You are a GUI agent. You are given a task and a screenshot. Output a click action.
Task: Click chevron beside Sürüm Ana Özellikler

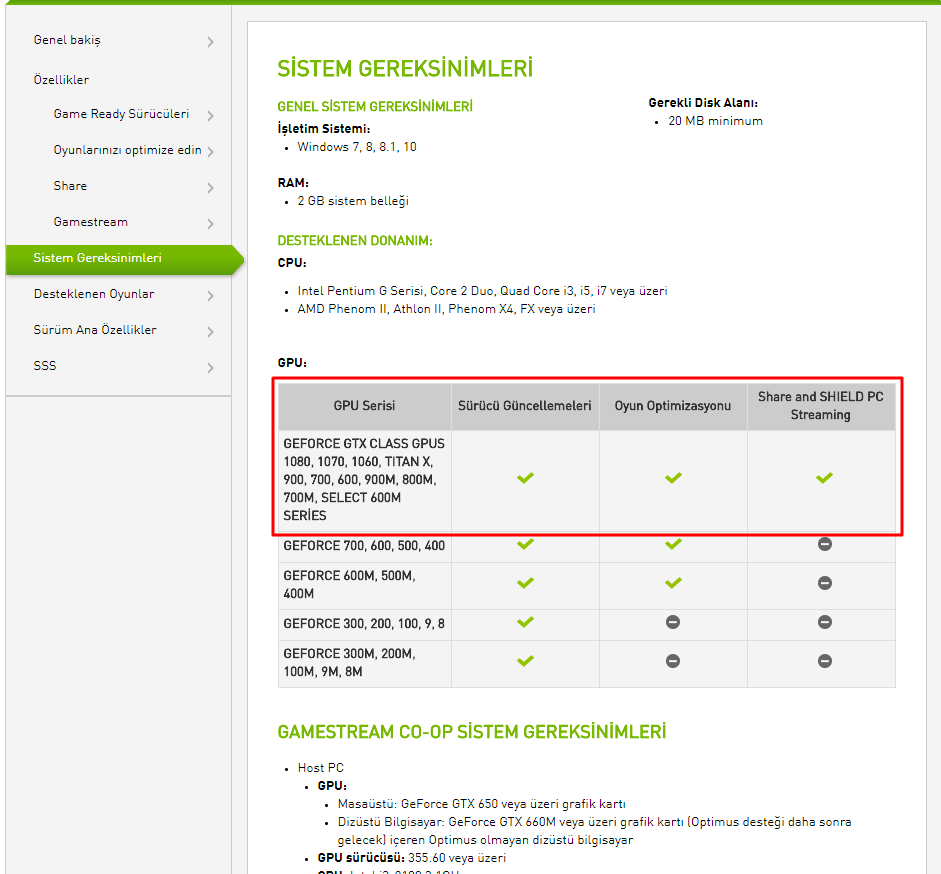[x=210, y=332]
